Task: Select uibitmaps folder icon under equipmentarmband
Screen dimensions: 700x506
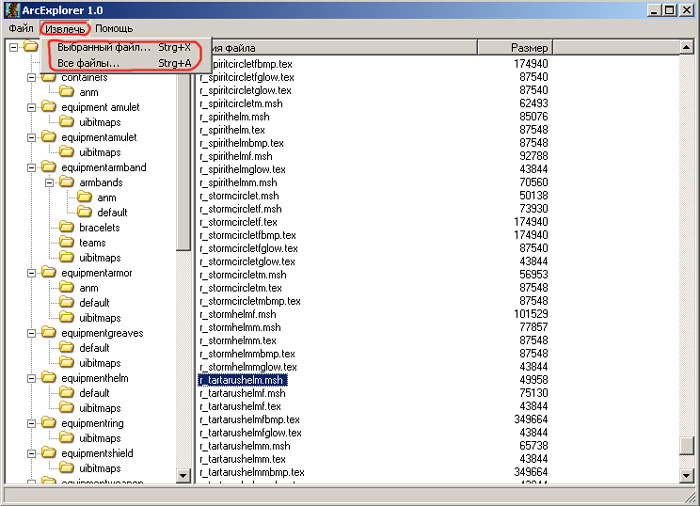Action: (x=67, y=257)
